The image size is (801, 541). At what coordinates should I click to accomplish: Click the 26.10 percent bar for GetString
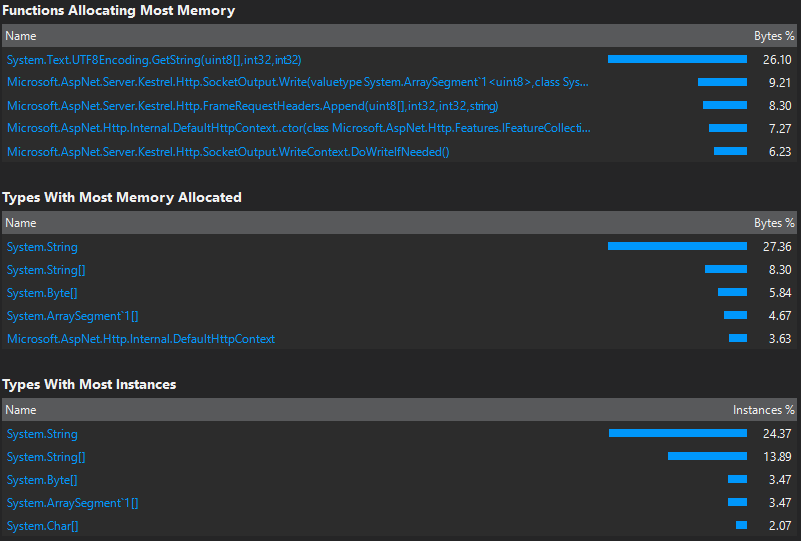(x=677, y=59)
